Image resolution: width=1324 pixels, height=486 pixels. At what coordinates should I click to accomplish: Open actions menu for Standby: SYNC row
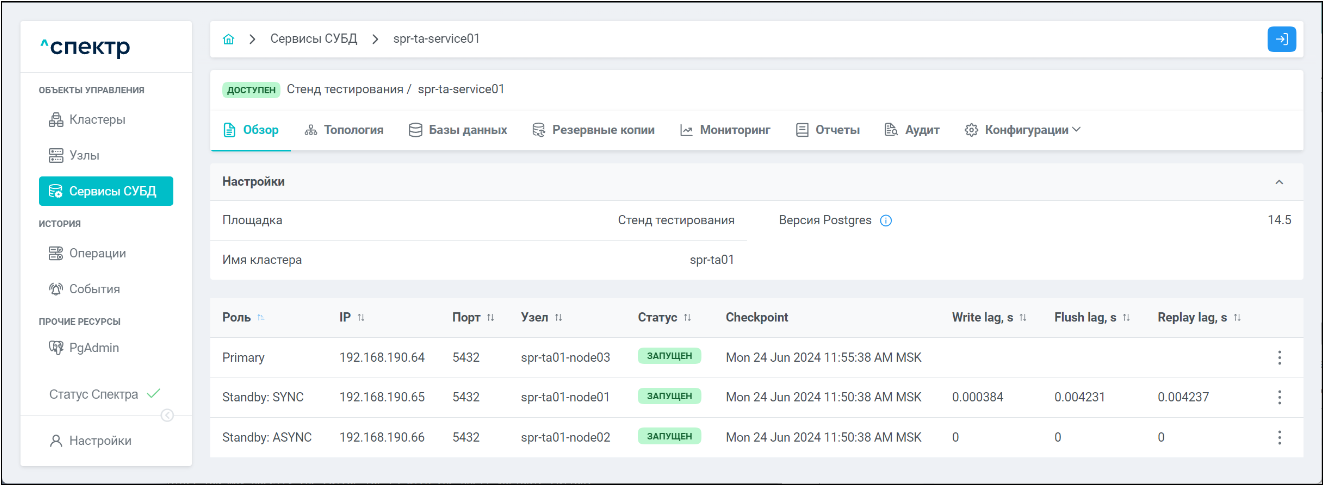pyautogui.click(x=1279, y=397)
